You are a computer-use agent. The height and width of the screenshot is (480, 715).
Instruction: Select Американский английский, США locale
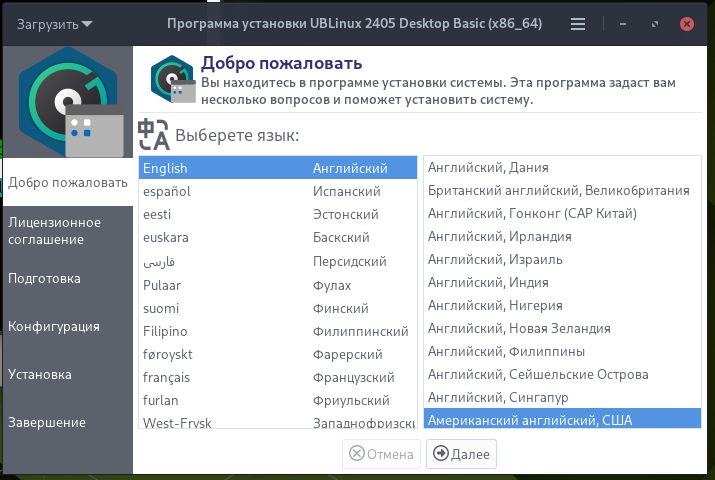tap(562, 418)
